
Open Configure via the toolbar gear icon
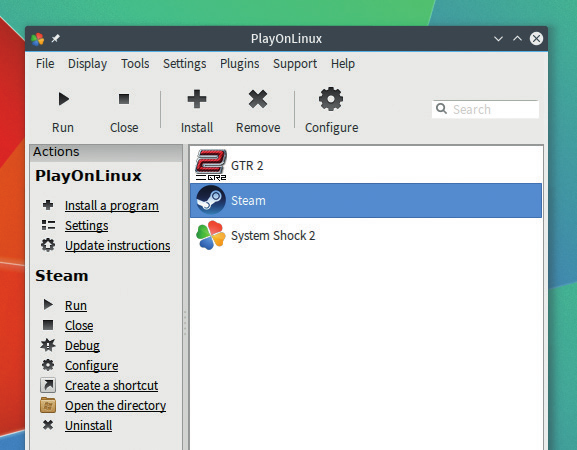click(331, 99)
